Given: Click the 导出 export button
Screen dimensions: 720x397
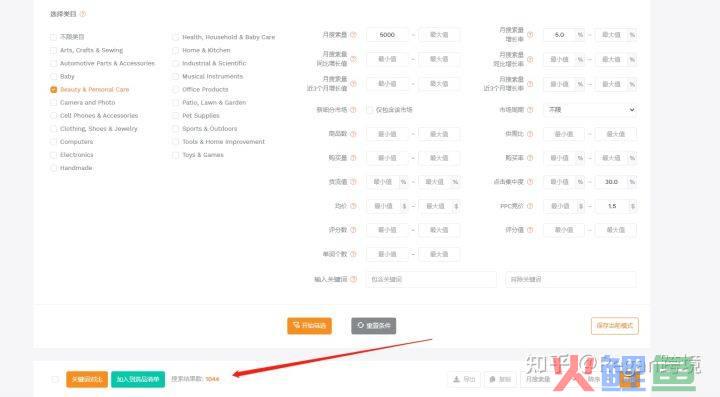Looking at the screenshot, I should (464, 379).
